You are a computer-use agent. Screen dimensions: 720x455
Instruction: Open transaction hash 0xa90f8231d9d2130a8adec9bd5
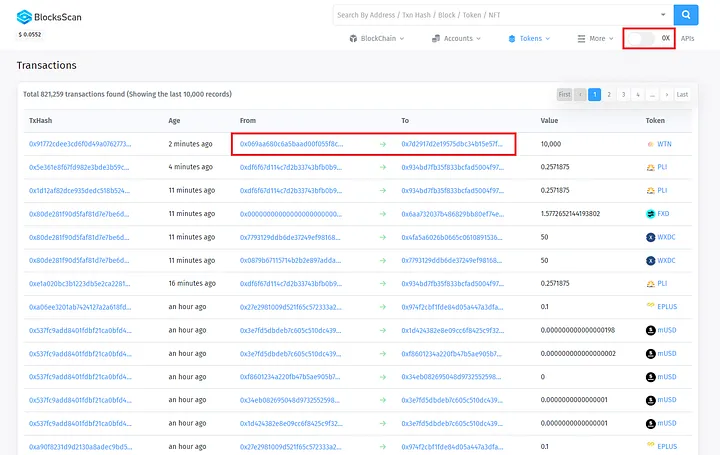click(80, 446)
